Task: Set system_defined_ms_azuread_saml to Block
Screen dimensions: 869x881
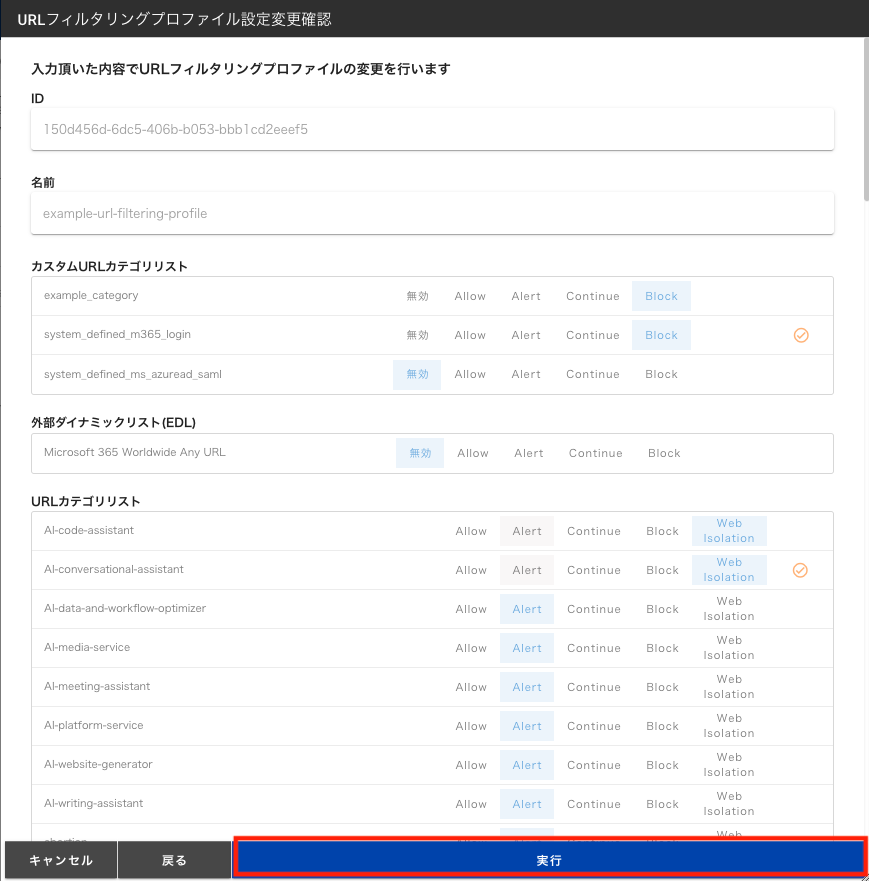Action: pos(661,375)
